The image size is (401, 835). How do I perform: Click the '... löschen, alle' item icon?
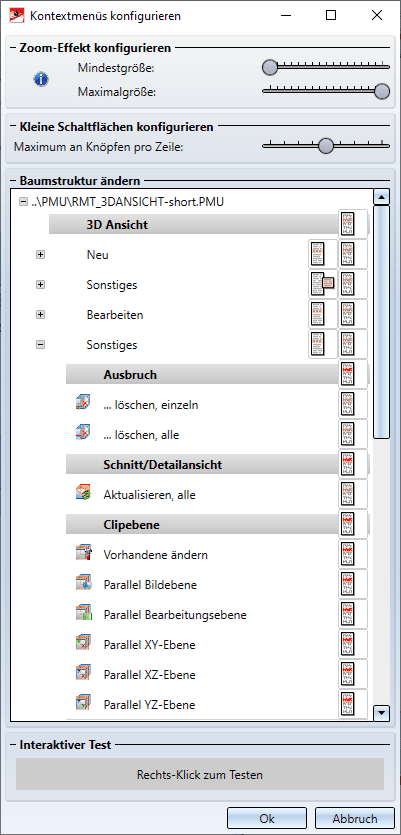84,434
